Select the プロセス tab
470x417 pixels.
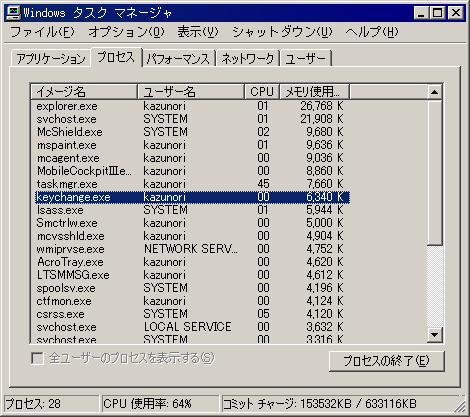[116, 57]
